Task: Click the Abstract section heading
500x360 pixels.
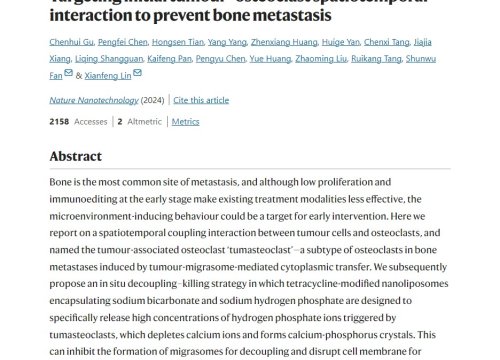Action: [x=76, y=156]
